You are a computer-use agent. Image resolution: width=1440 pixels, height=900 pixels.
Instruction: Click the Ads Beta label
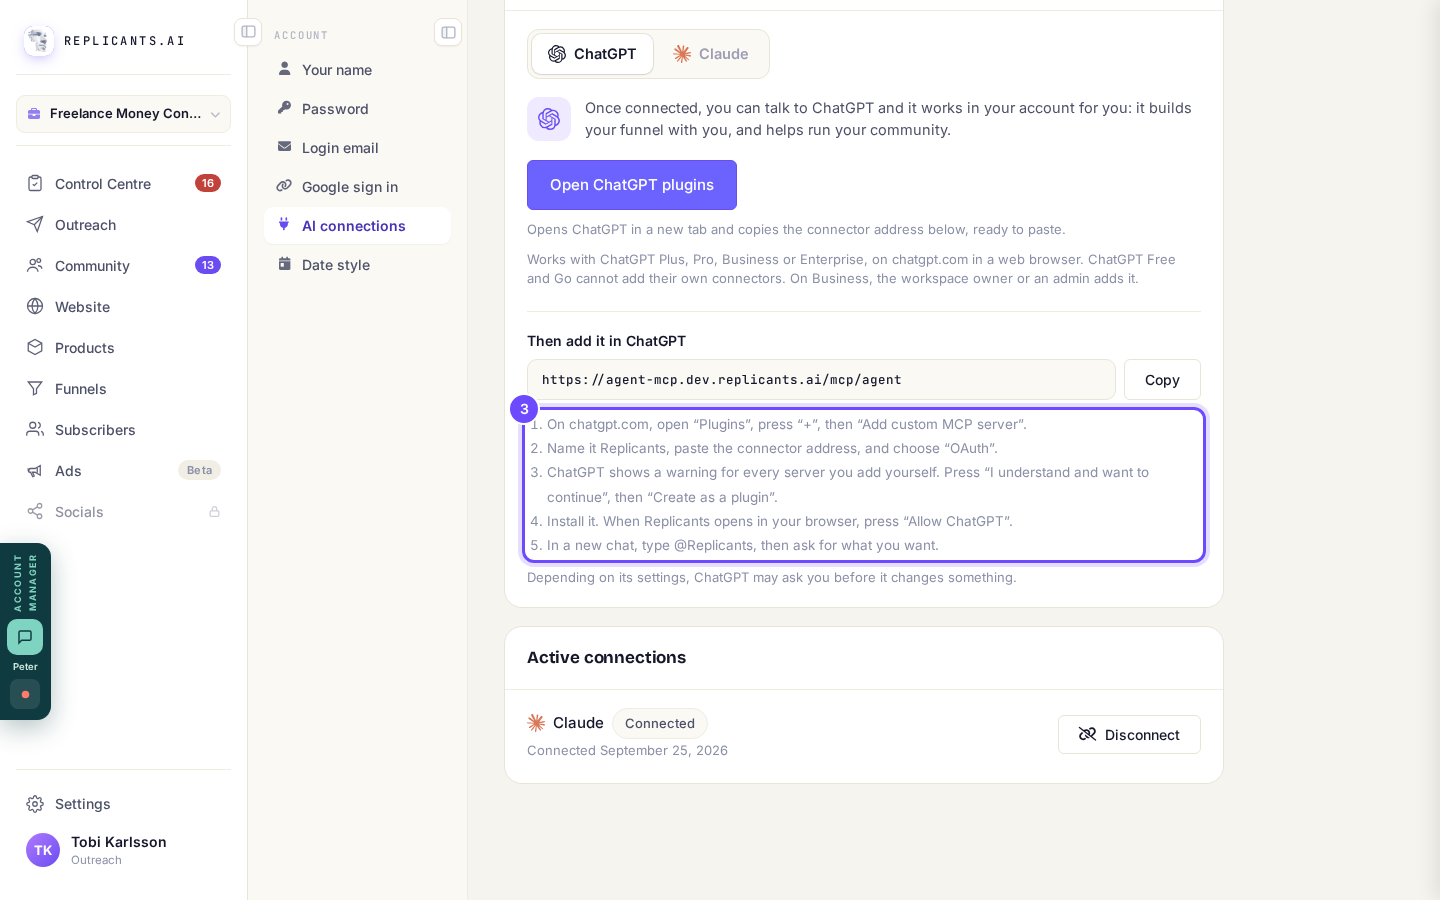coord(199,470)
